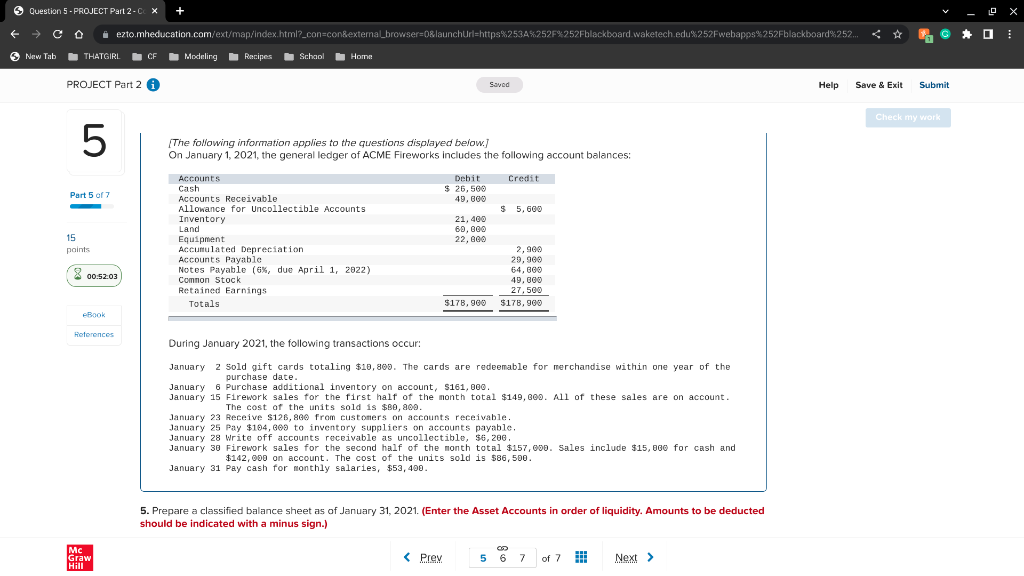1024x576 pixels.
Task: Click the hourglass timer showing 00:52:03
Action: click(x=93, y=276)
